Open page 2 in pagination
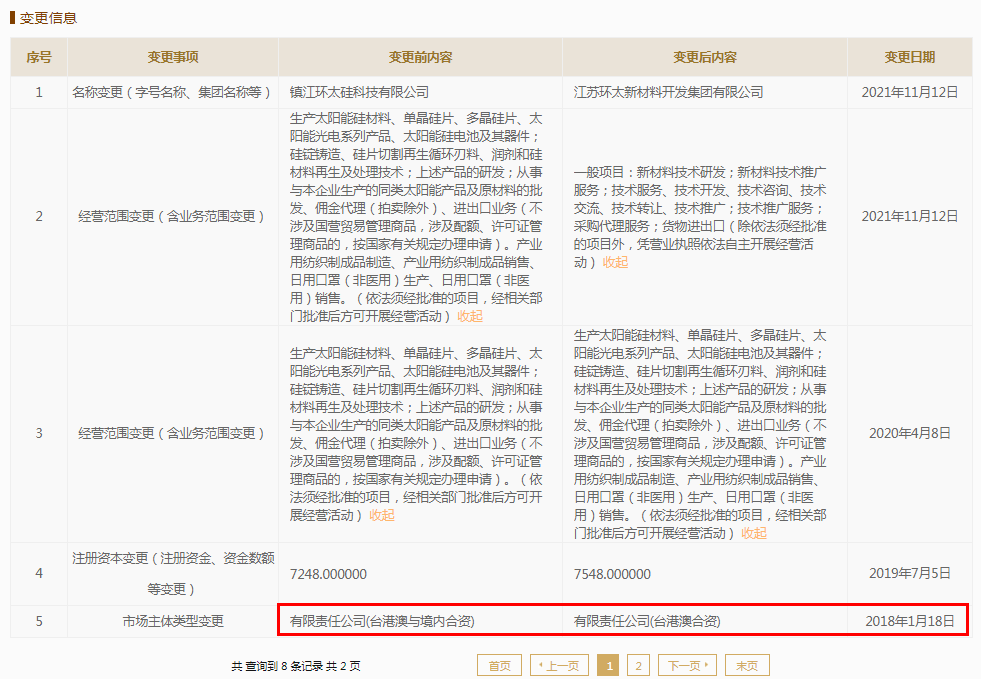981x679 pixels. point(638,665)
